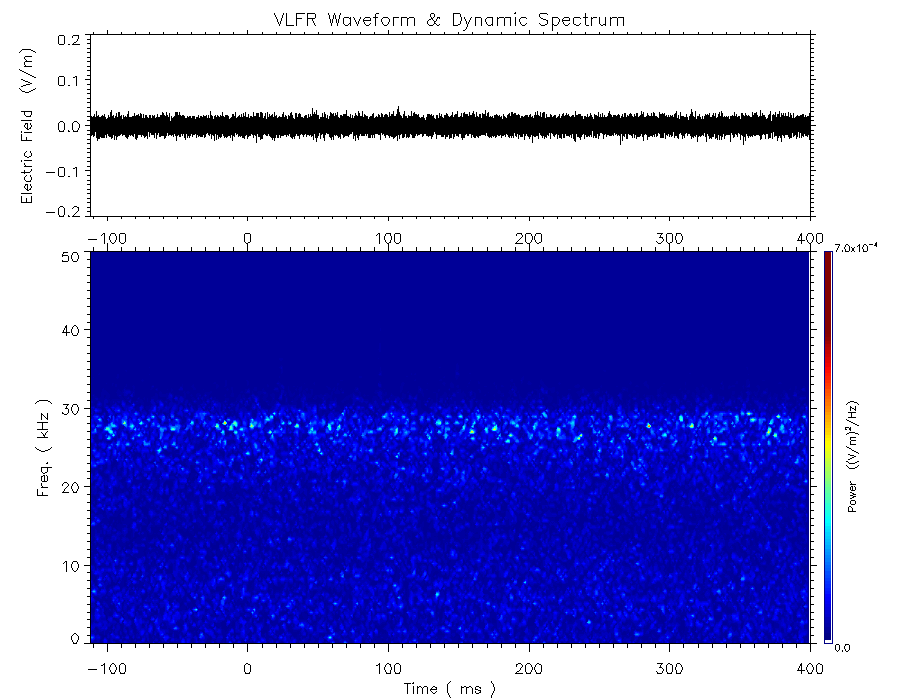Click the orange hotspot in the spectrum near 285 ms
This screenshot has height=700, width=900.
click(x=648, y=426)
